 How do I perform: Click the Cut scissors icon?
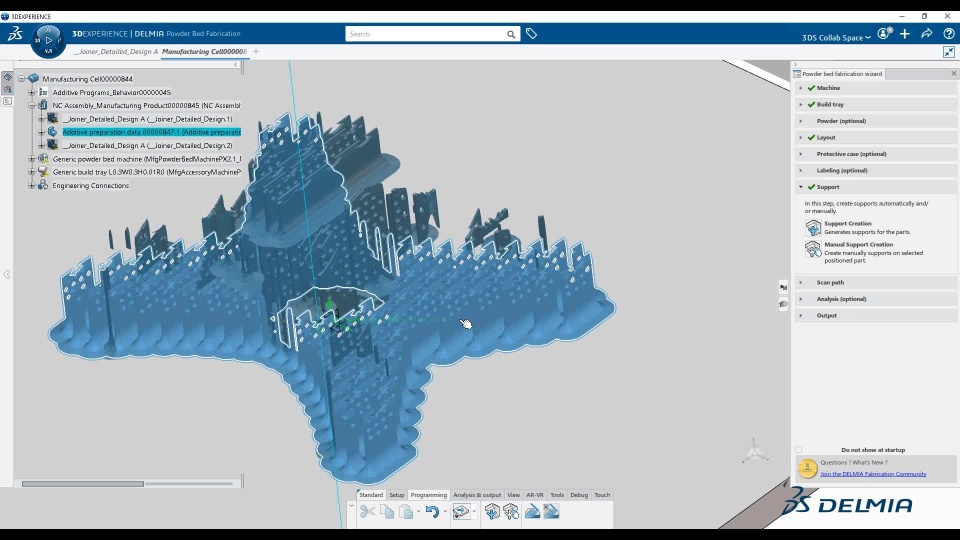(367, 511)
